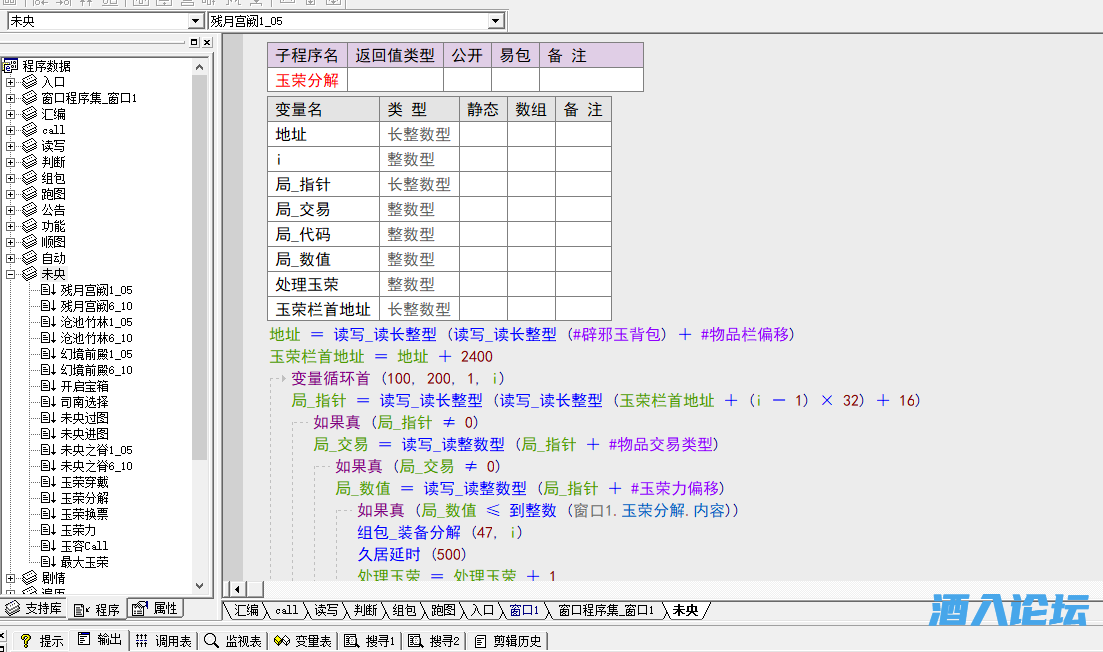
Task: Click the 公开 cell for 玉荣分解
Action: [467, 80]
